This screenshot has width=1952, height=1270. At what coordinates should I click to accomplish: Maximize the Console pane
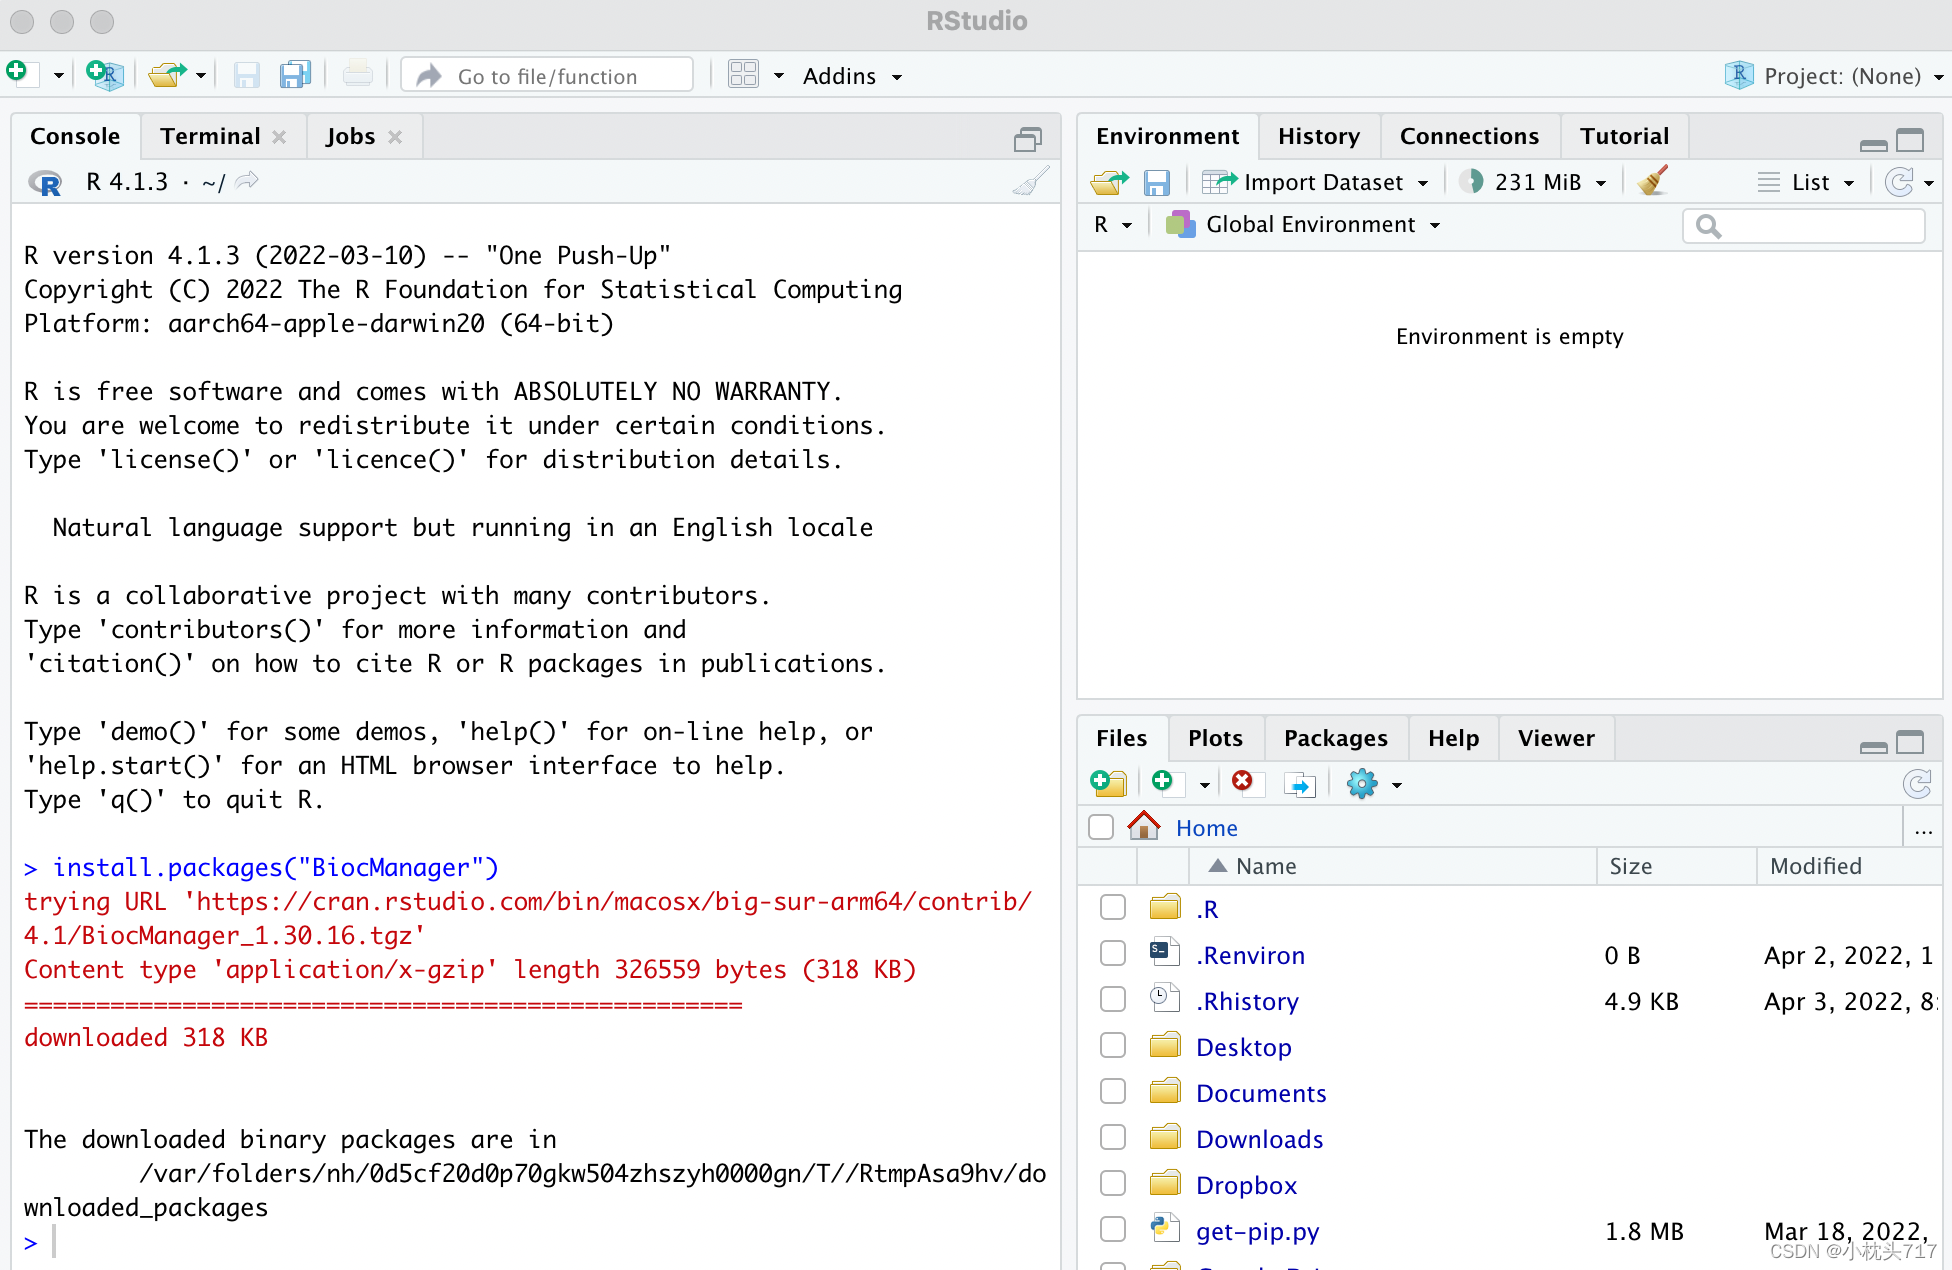click(x=1028, y=139)
